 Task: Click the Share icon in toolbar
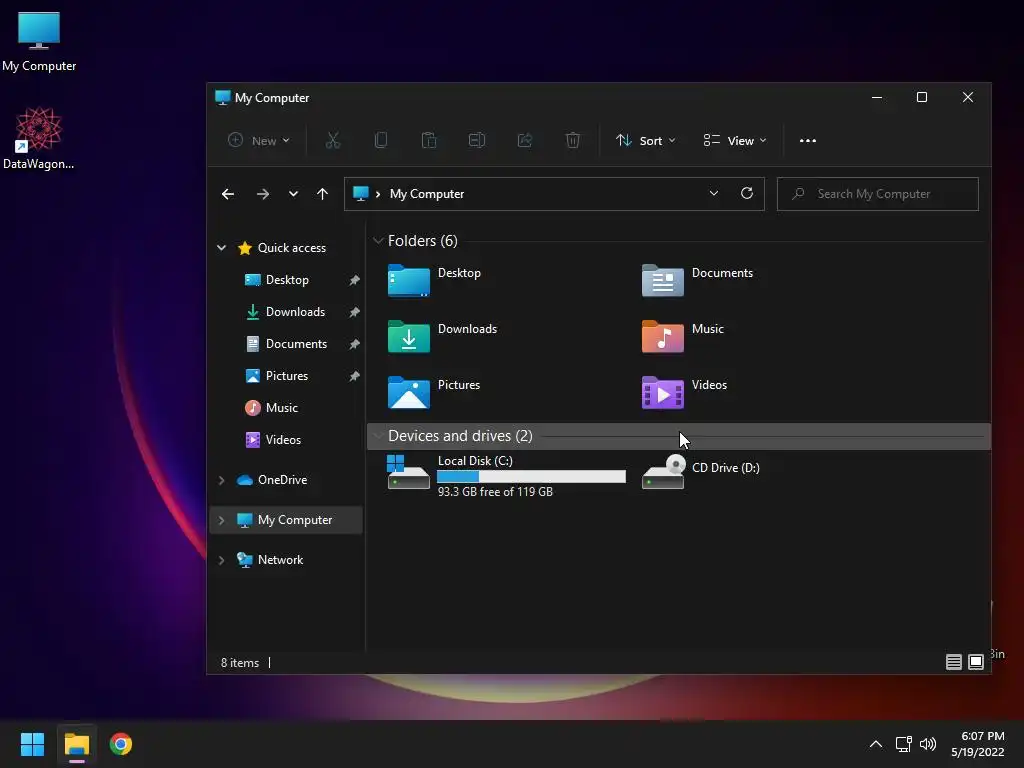(525, 140)
